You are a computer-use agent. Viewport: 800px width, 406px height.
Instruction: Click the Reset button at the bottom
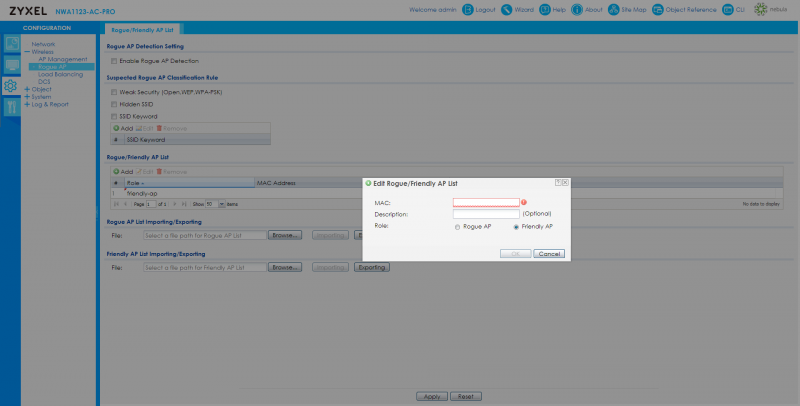tap(466, 396)
